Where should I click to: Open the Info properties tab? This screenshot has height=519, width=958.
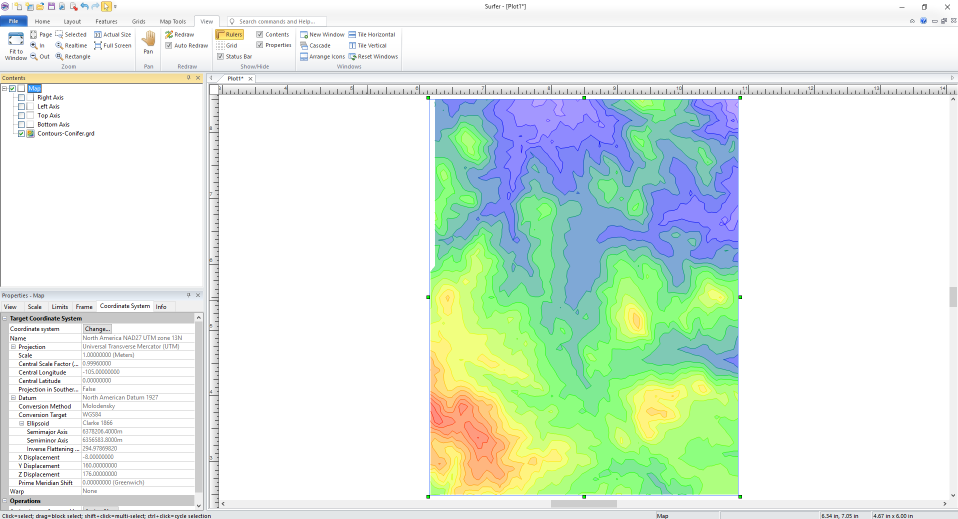pos(161,307)
